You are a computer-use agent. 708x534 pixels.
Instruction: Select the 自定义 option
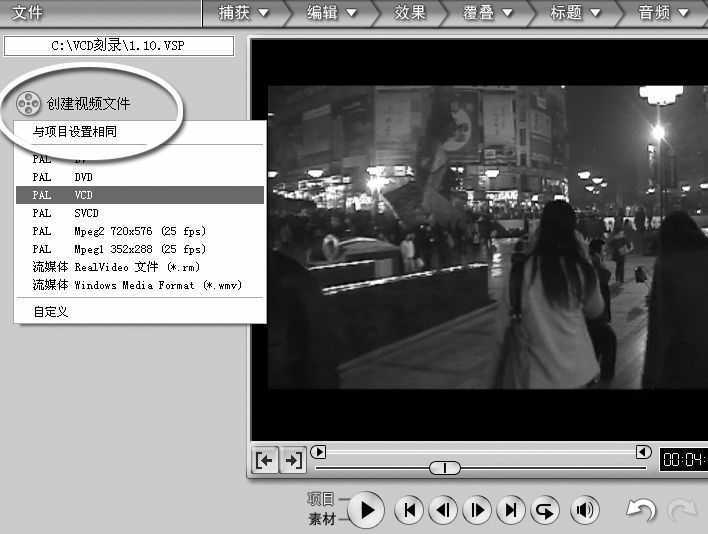(51, 312)
